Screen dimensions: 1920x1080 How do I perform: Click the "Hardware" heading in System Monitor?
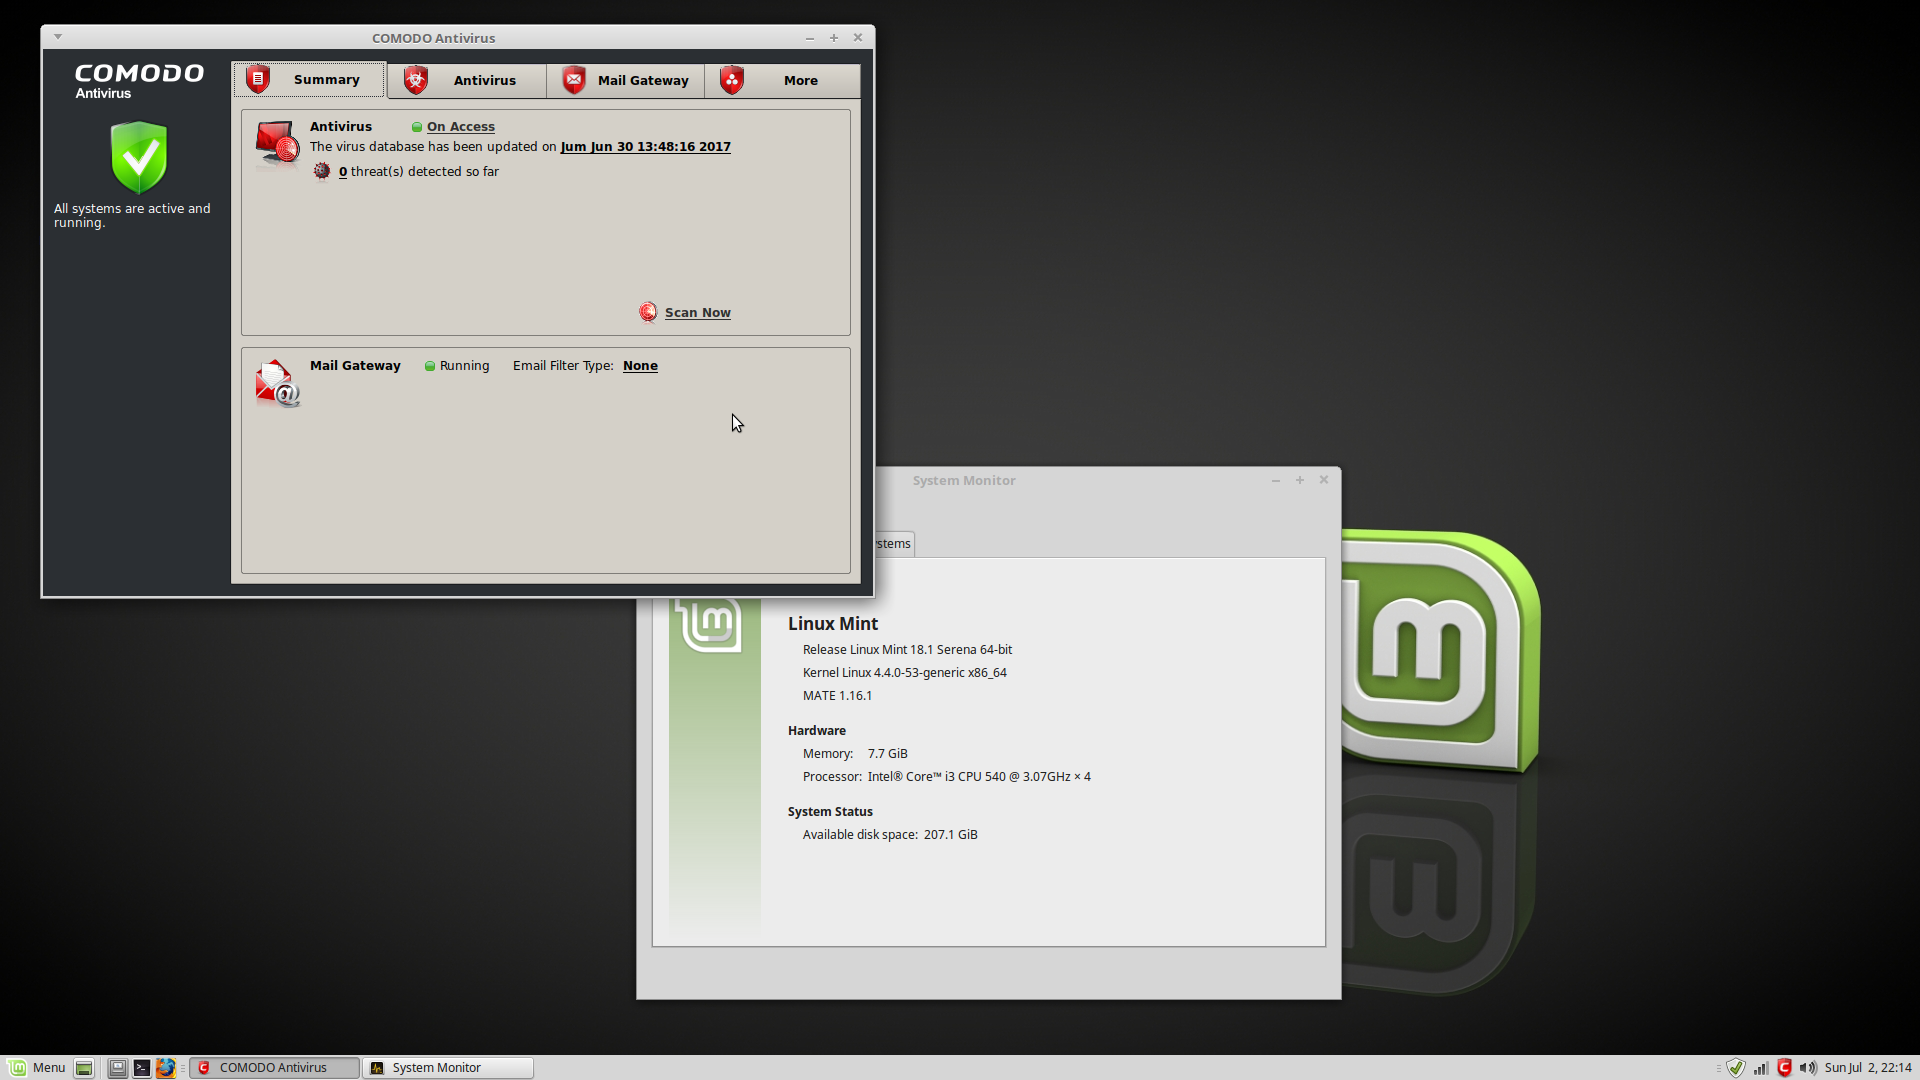point(817,731)
